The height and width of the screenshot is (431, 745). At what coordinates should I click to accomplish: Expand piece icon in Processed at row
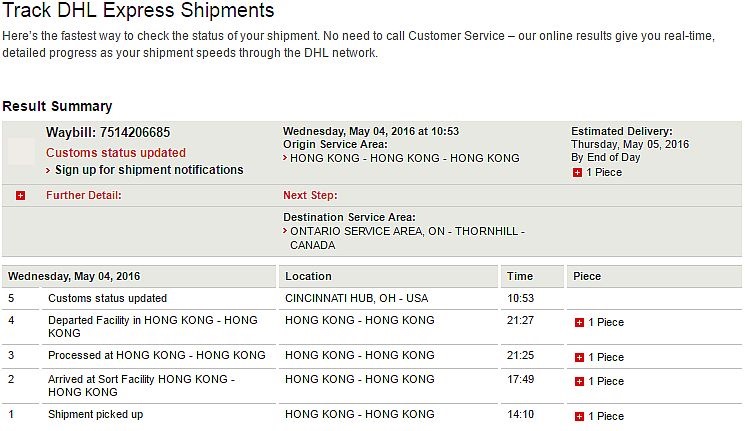[x=579, y=357]
